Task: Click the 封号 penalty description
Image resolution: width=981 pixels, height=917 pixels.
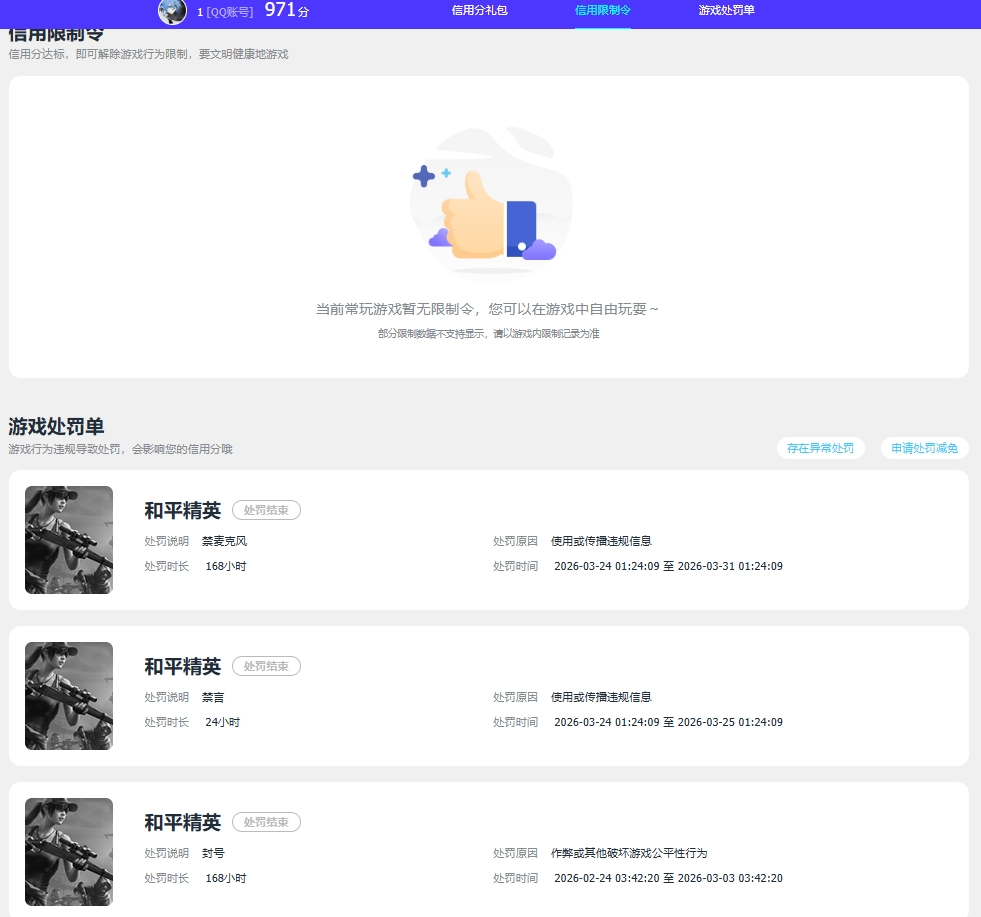Action: pyautogui.click(x=213, y=853)
